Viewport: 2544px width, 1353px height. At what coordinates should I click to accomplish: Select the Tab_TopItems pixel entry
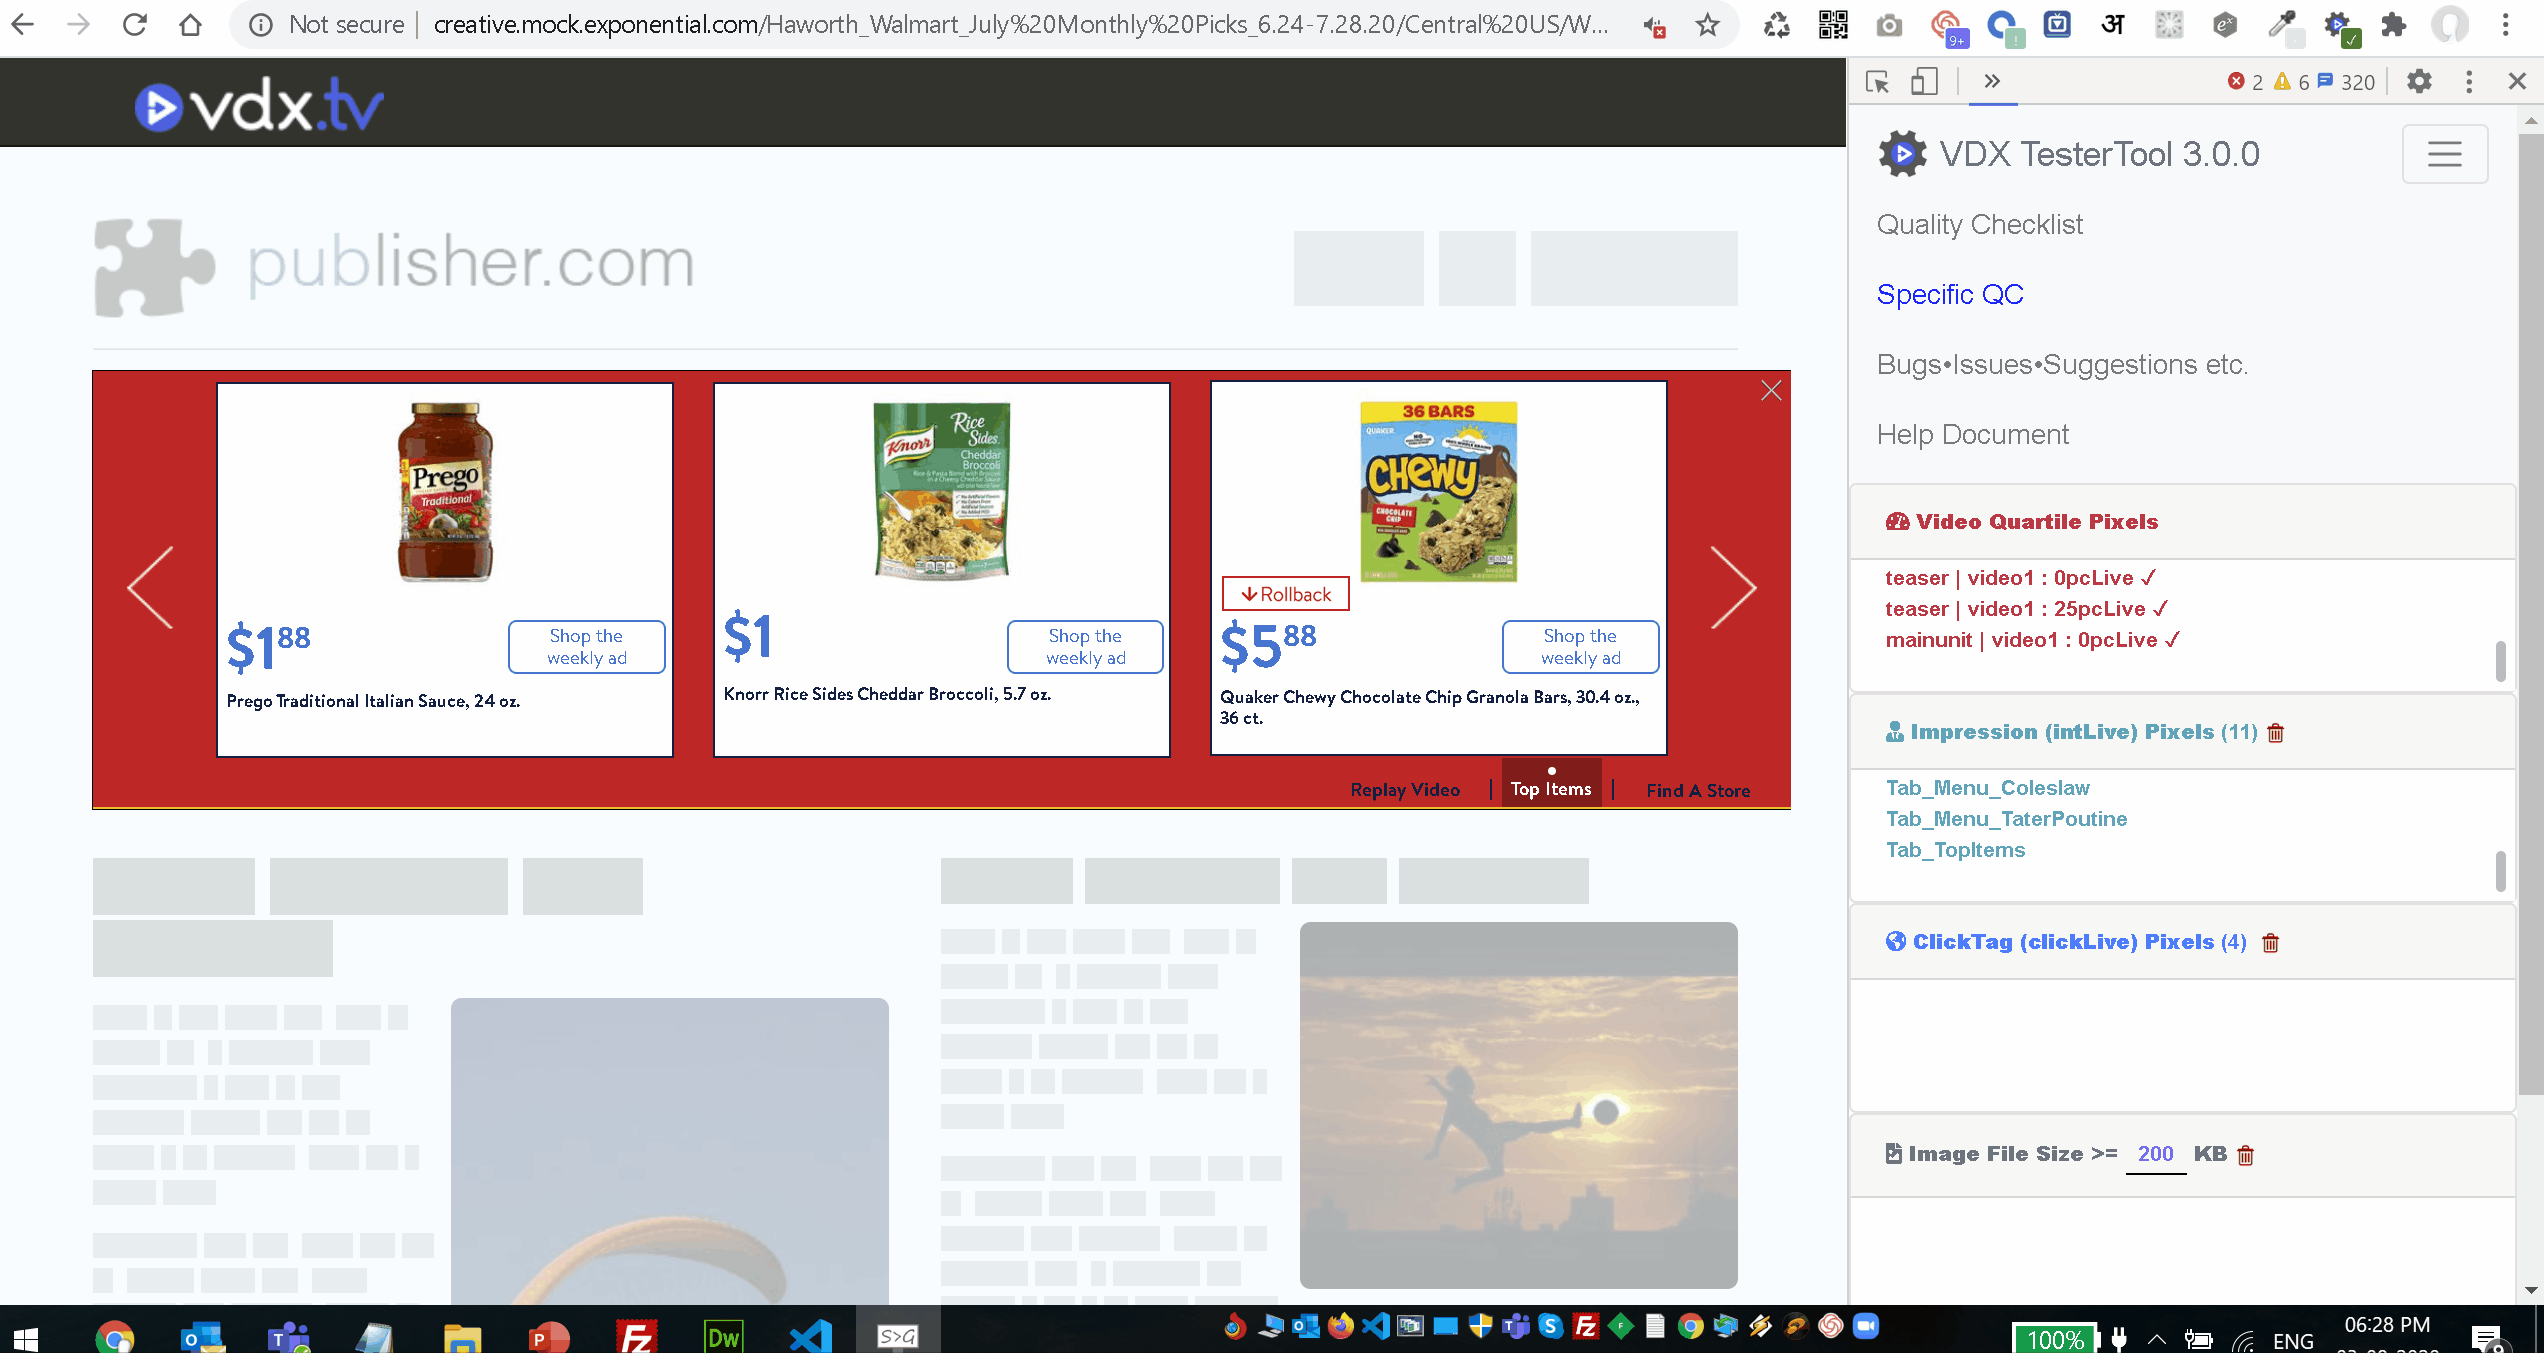point(1955,850)
